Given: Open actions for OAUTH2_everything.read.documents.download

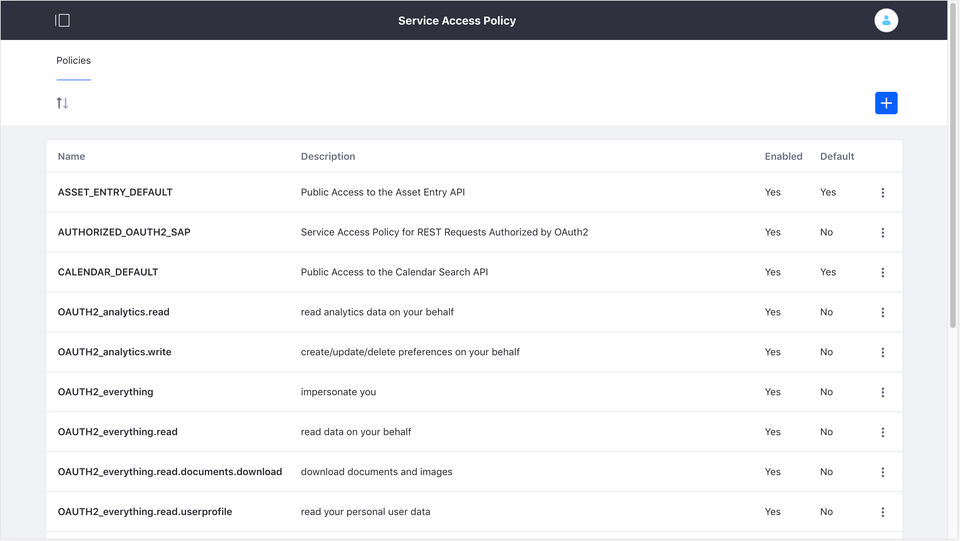Looking at the screenshot, I should tap(882, 473).
